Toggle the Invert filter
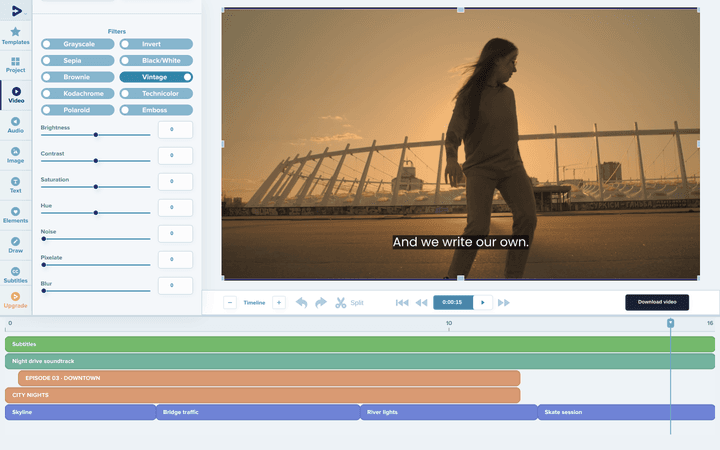720x450 pixels. point(156,44)
